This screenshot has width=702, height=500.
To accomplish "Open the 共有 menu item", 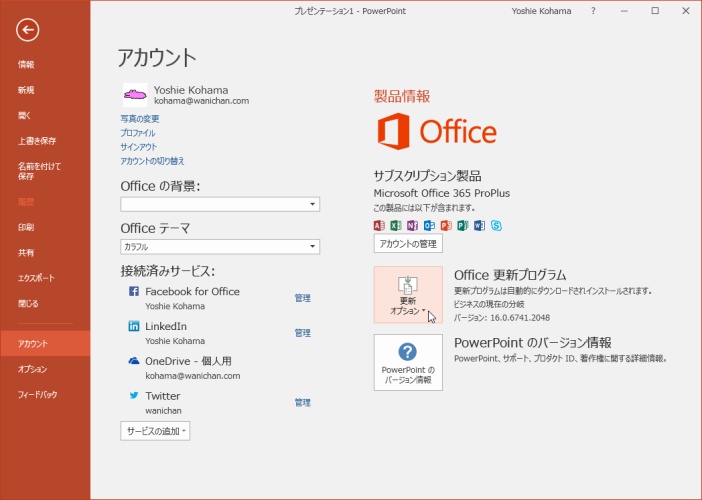I will coord(26,252).
